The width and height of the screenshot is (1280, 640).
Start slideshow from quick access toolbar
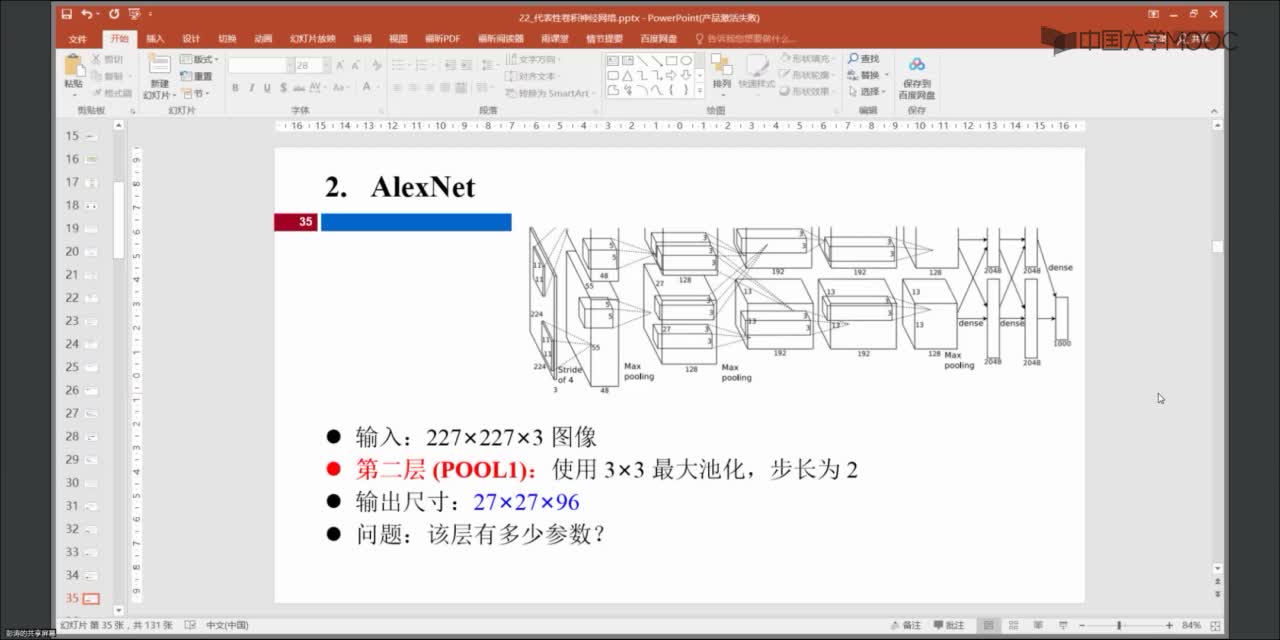coord(135,15)
